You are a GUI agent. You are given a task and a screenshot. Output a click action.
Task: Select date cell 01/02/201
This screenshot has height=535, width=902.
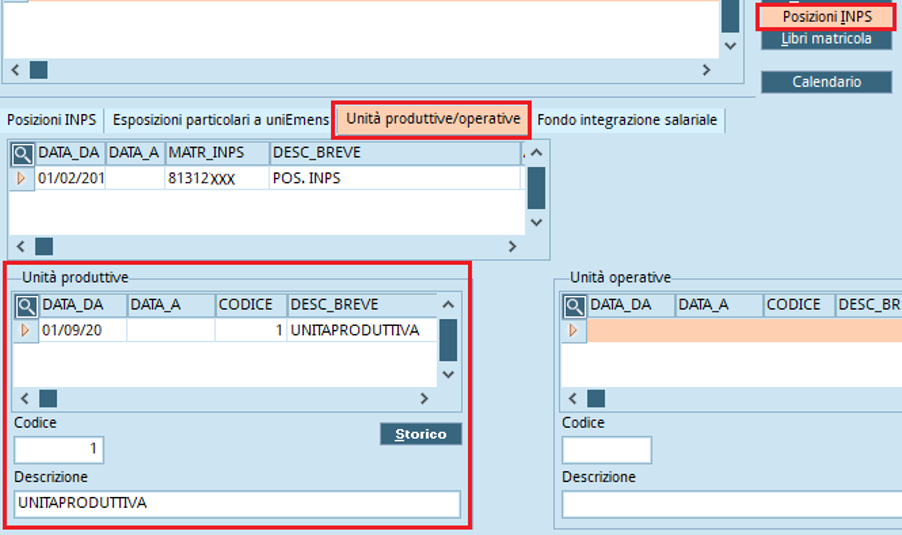tap(70, 178)
